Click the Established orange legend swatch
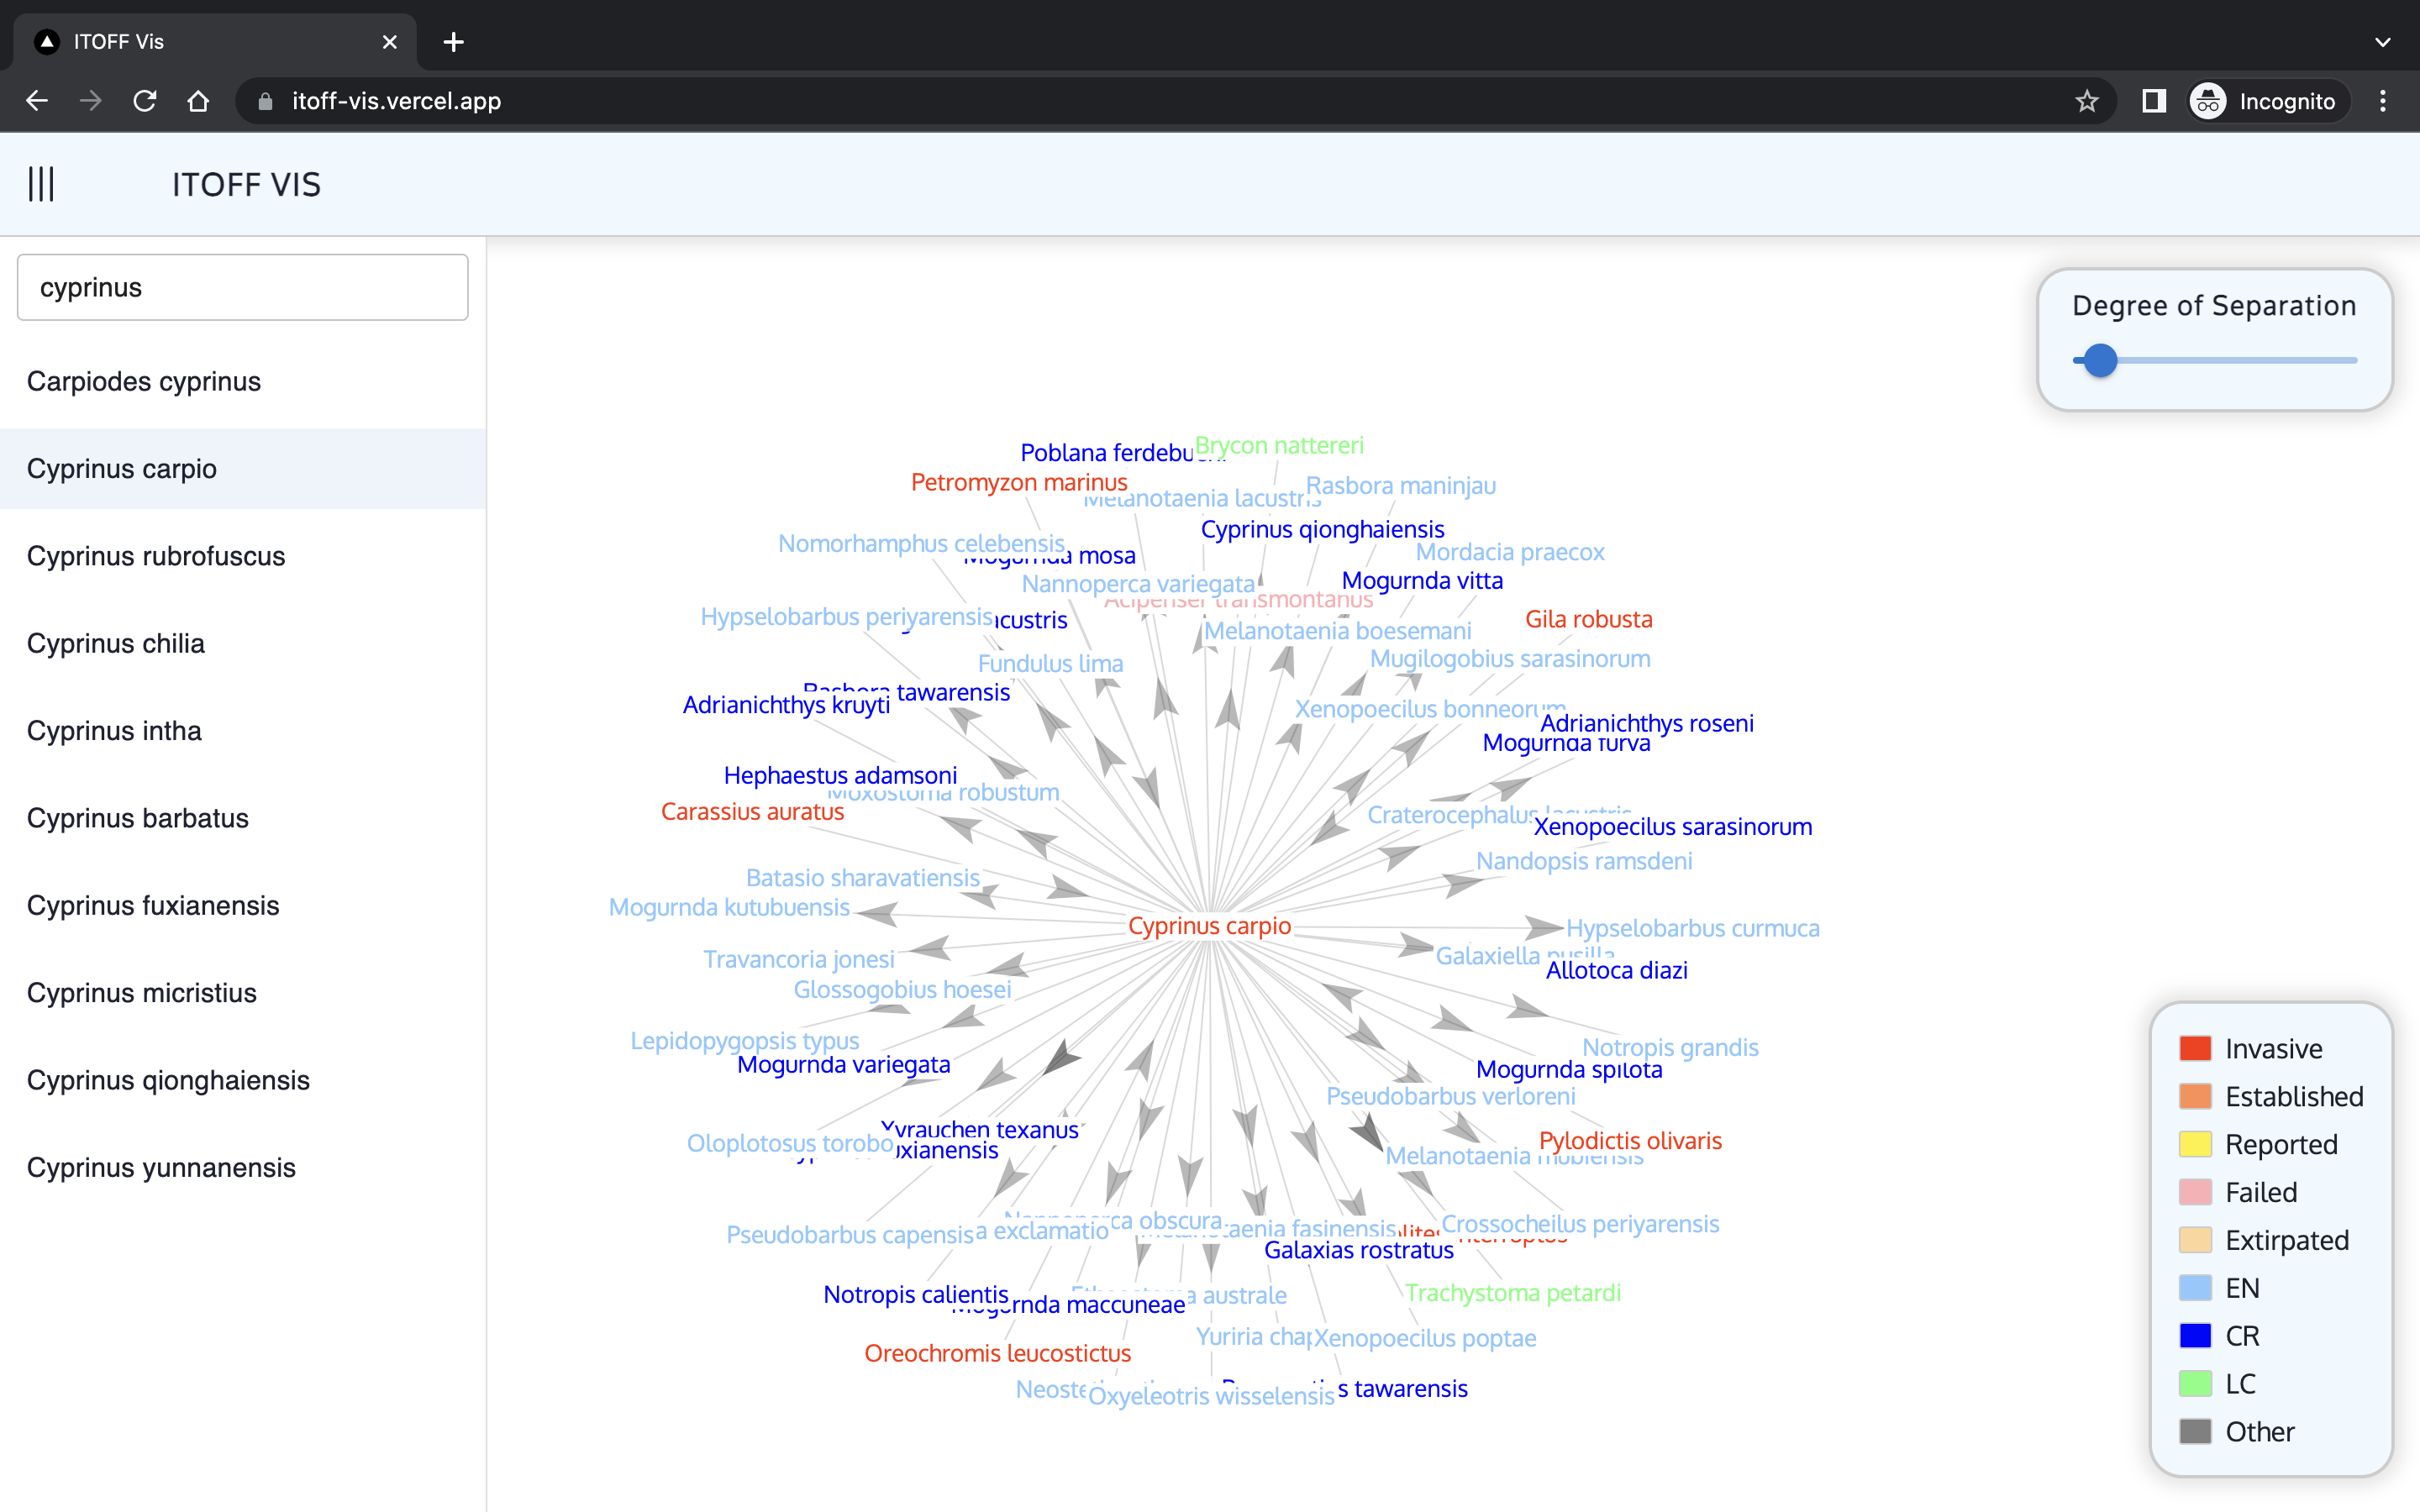 (x=2195, y=1096)
